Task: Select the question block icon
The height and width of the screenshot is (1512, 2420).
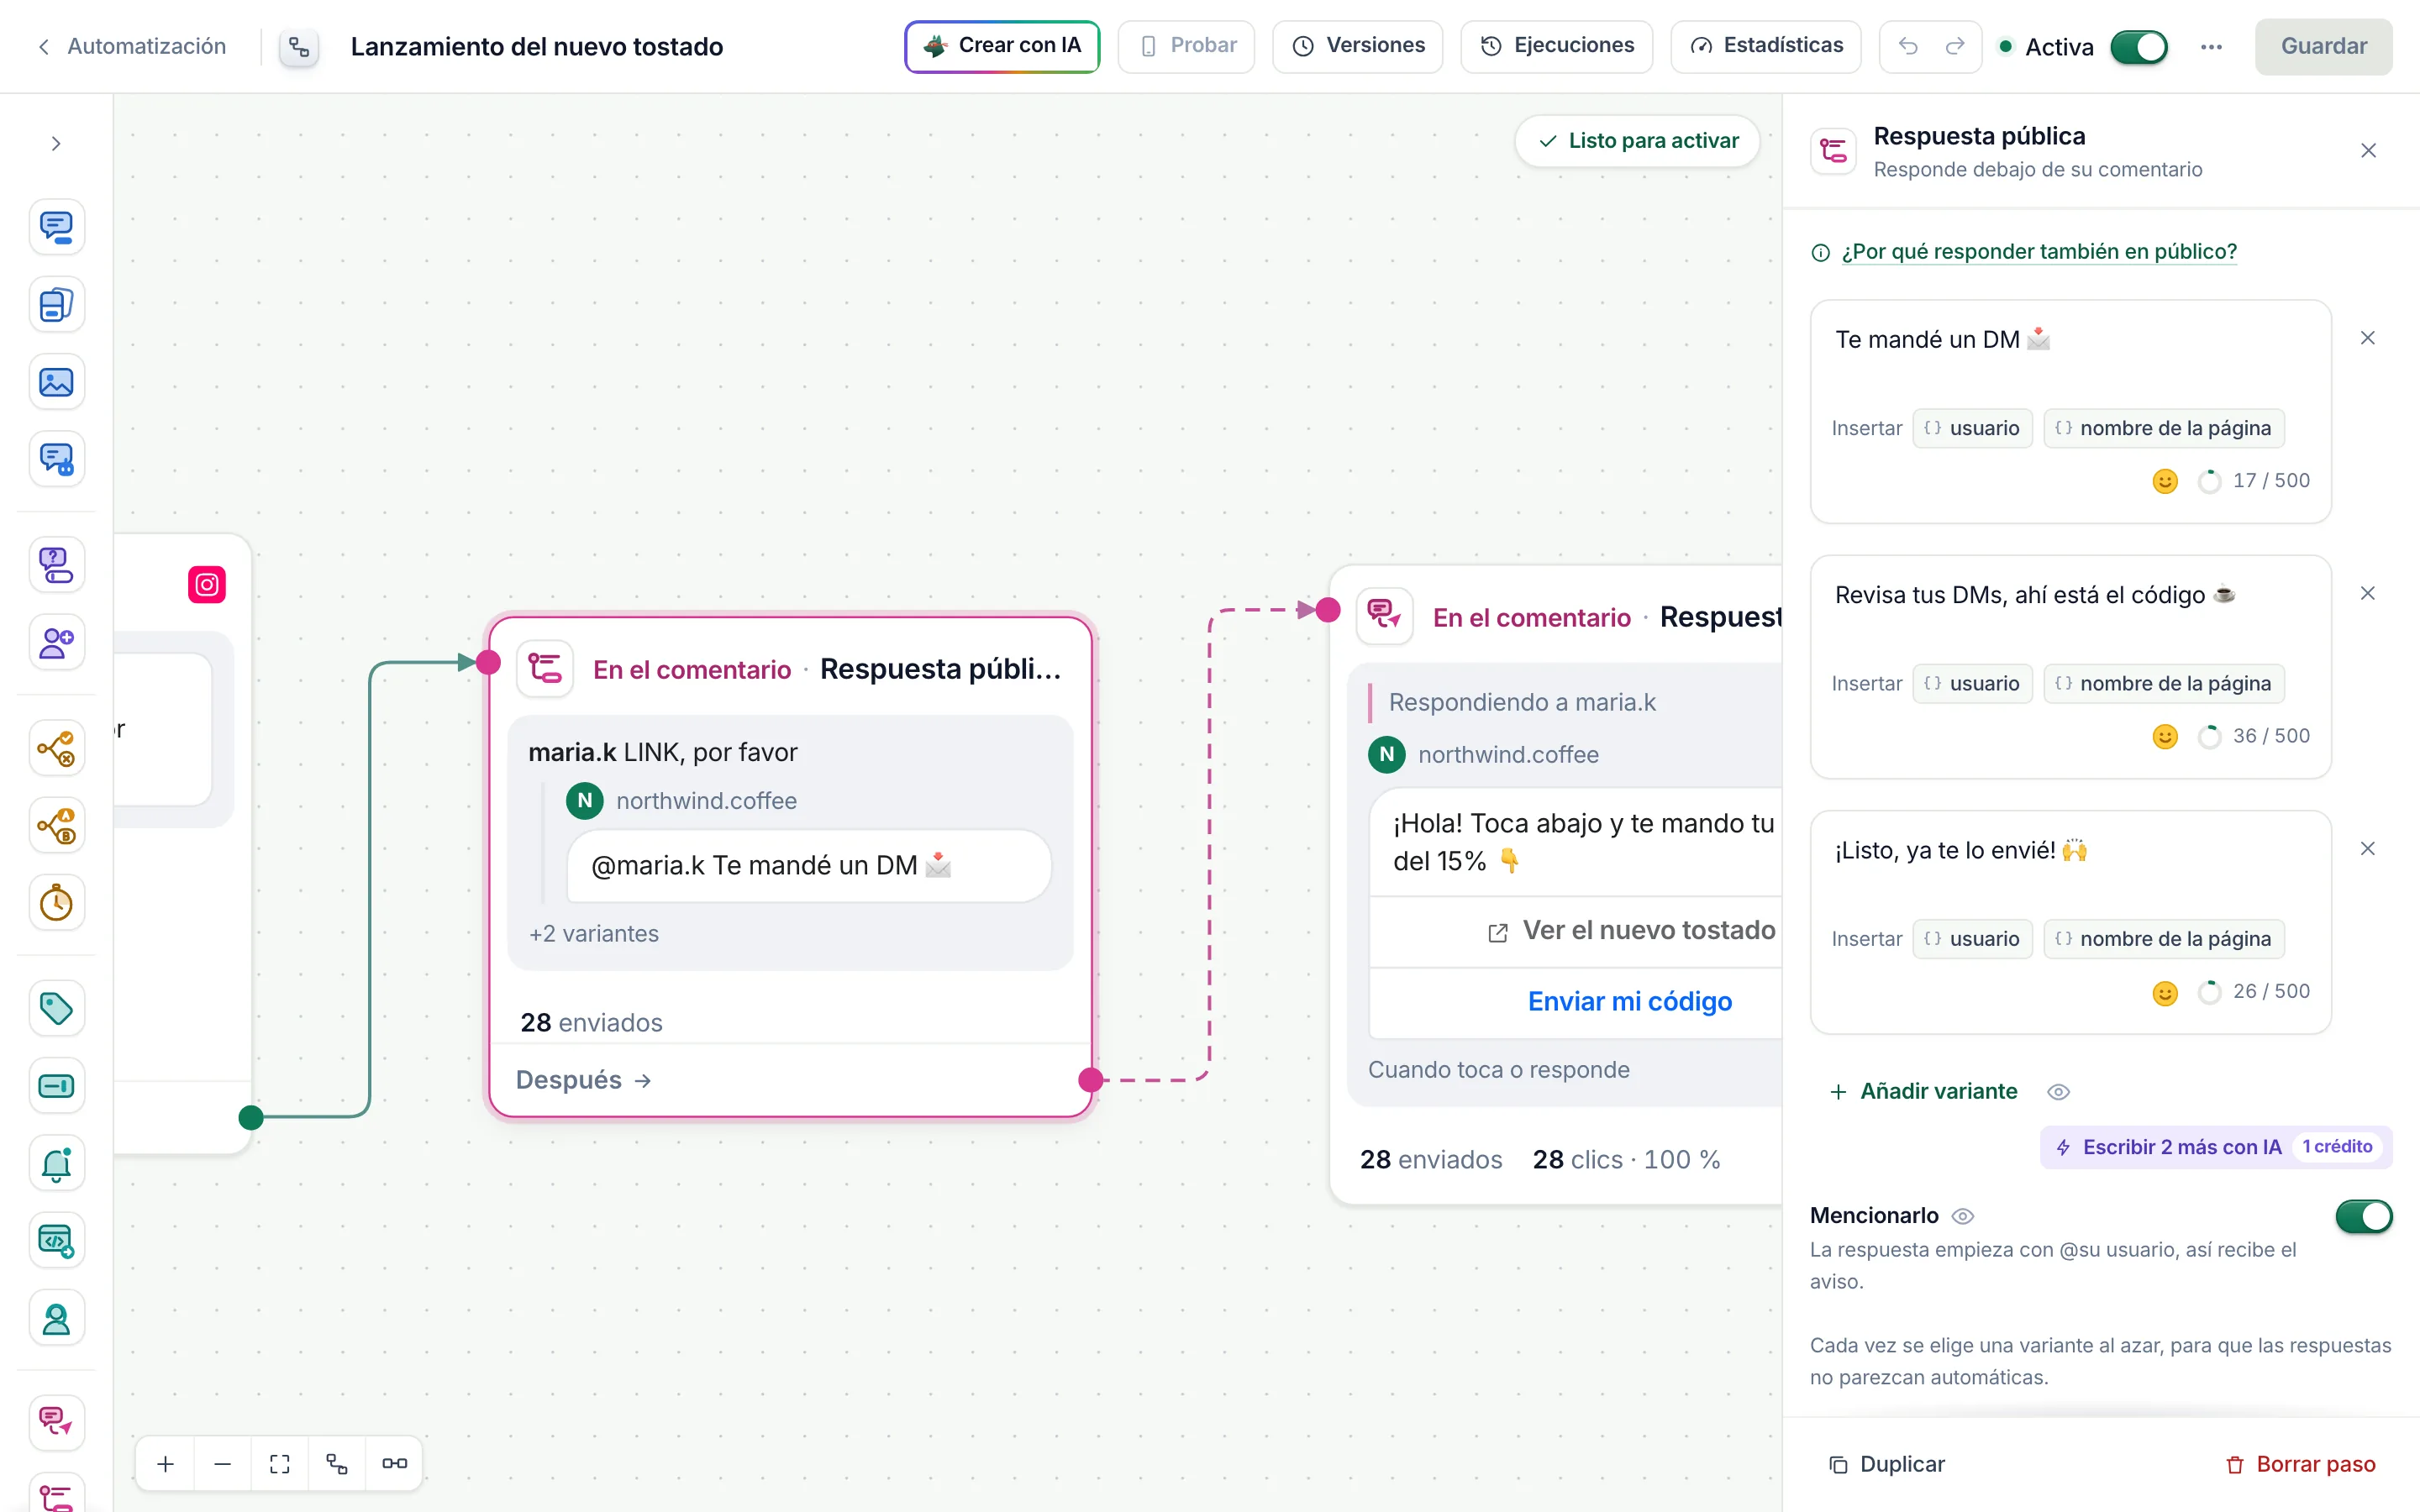Action: click(56, 564)
